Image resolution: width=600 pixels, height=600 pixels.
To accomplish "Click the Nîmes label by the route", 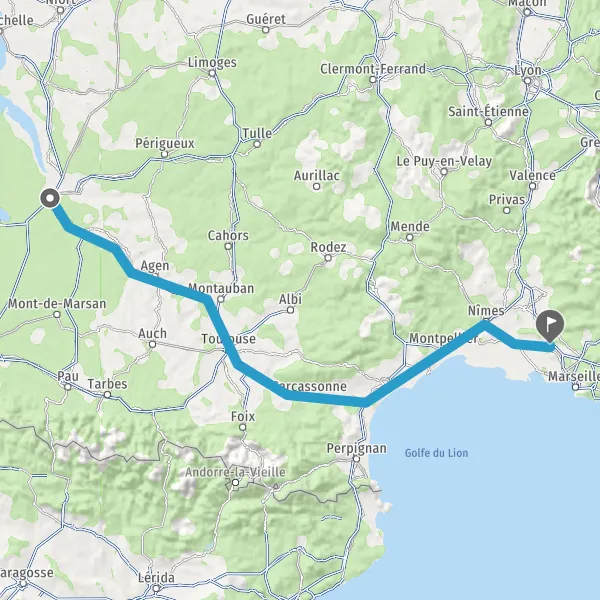I will pos(486,310).
